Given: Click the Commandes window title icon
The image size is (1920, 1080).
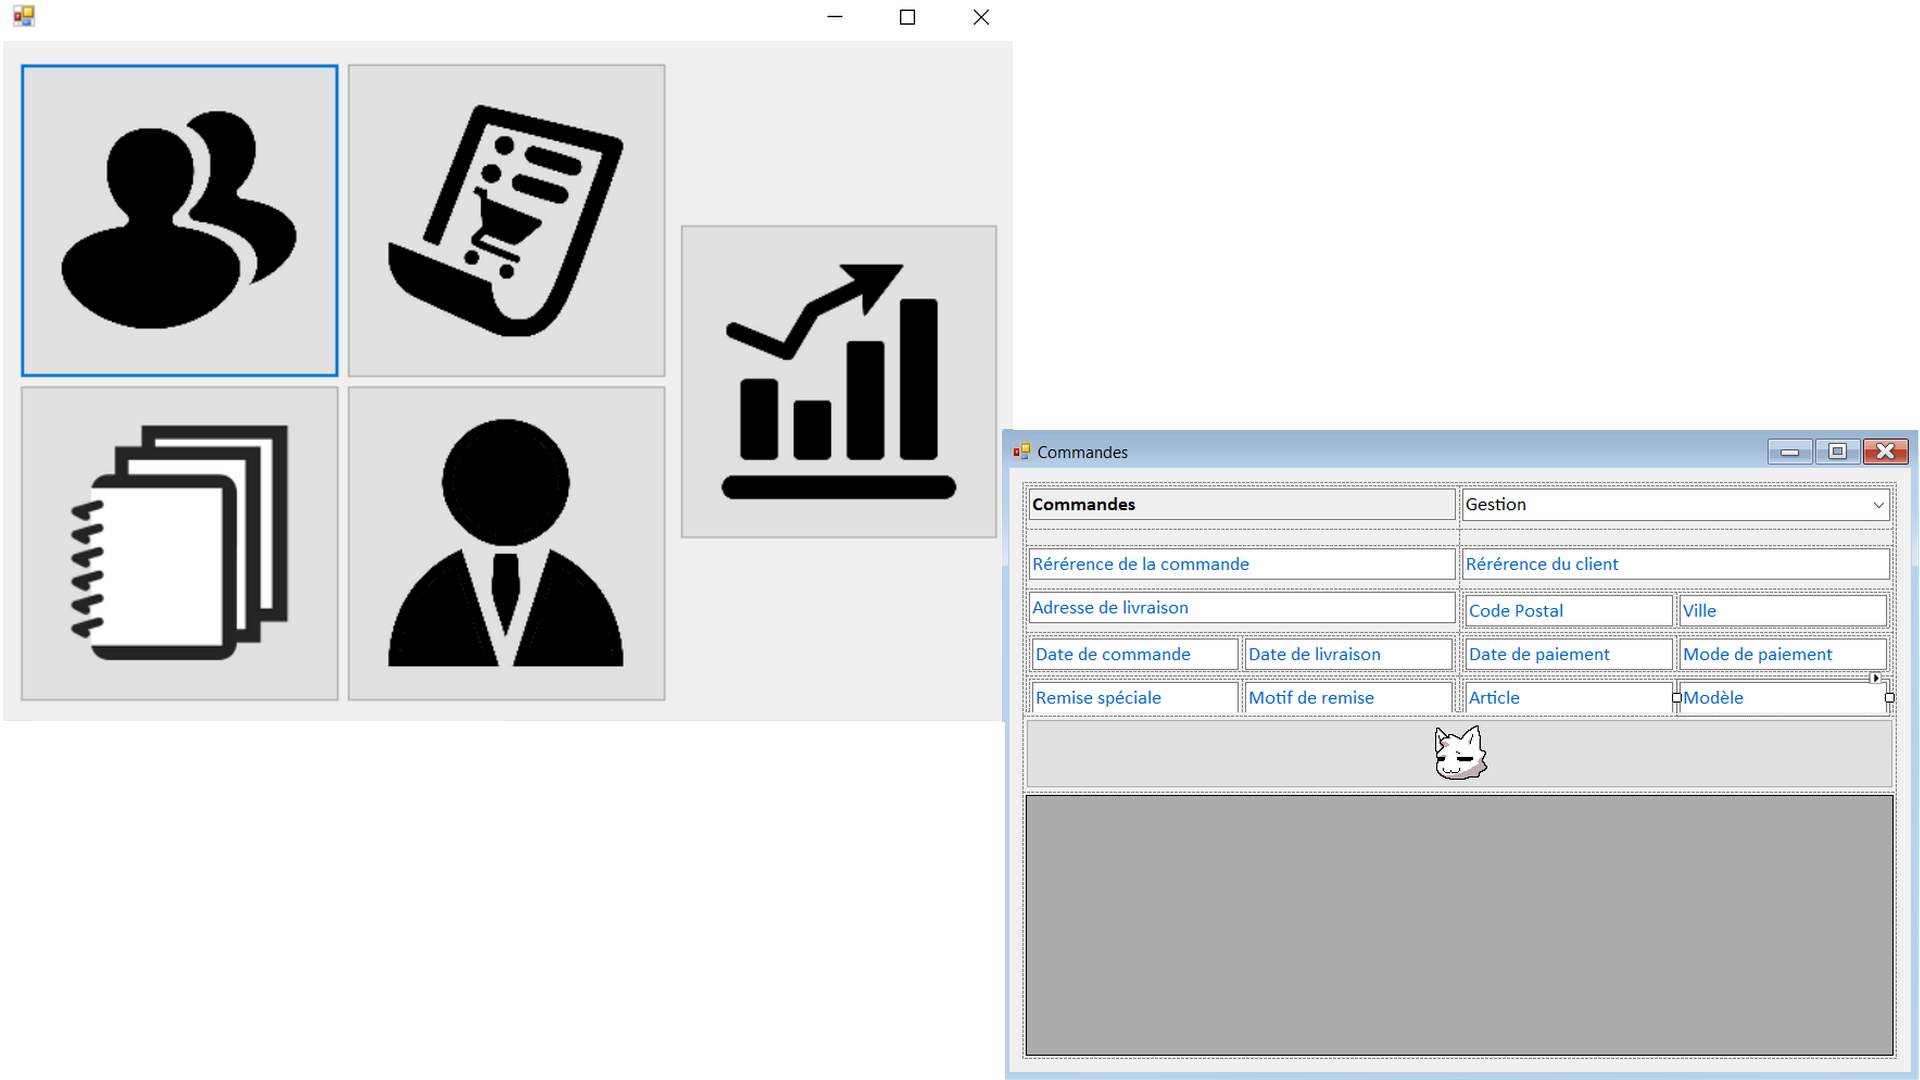Looking at the screenshot, I should [1021, 452].
